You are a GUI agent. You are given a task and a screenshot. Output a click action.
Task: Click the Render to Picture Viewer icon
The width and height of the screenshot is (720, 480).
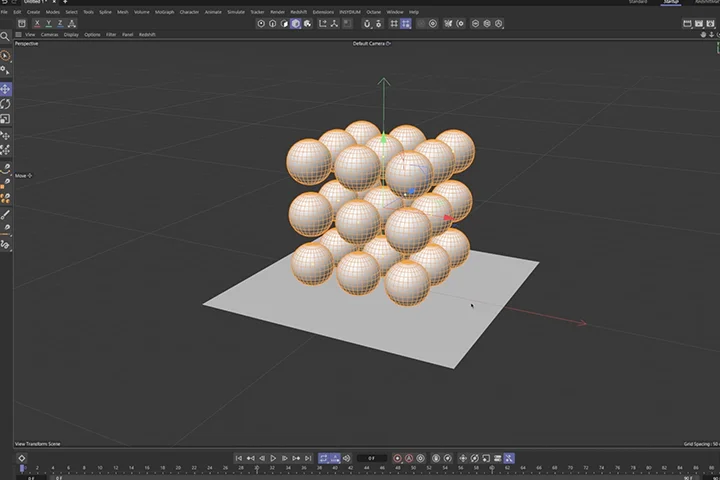click(x=698, y=23)
